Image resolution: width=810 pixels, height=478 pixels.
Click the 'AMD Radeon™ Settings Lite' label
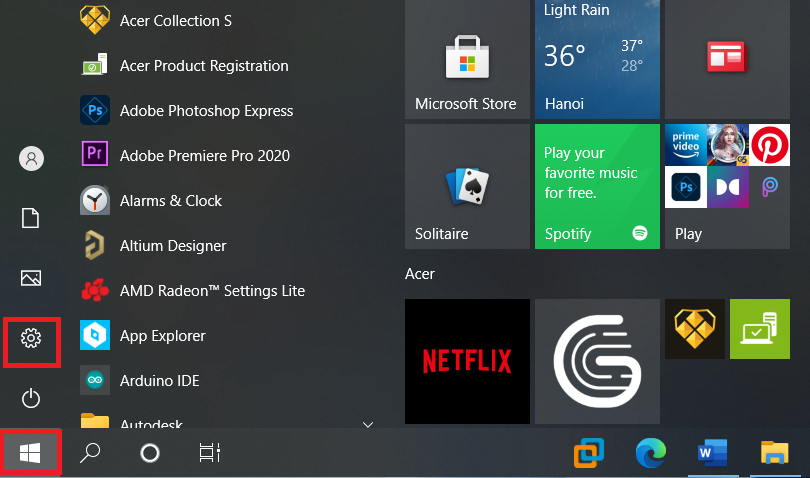coord(212,291)
